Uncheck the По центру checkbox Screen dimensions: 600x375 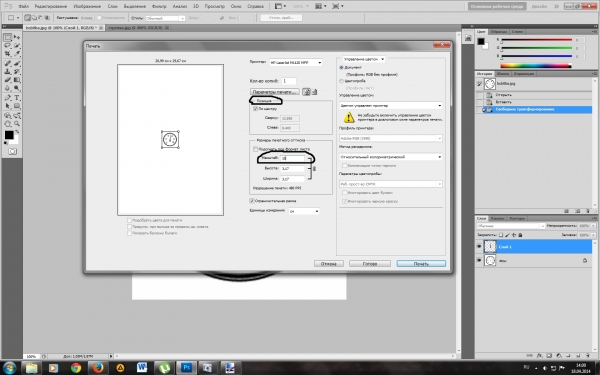click(255, 109)
